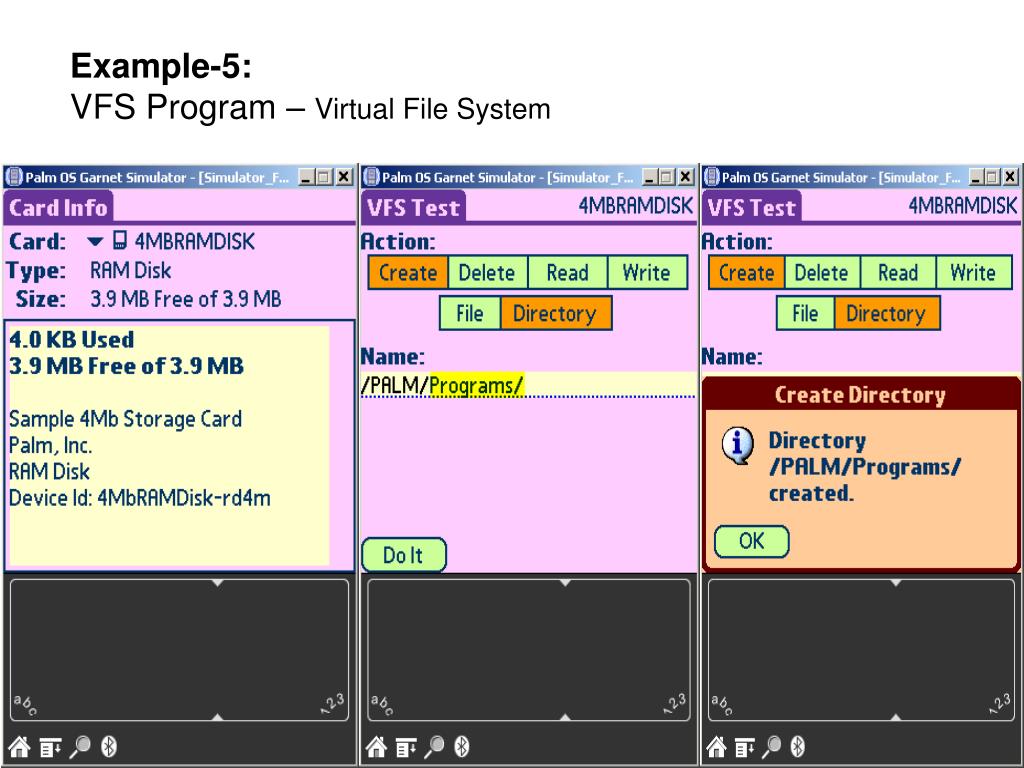Click 'Palm, Inc.' manufacturer line

click(50, 445)
